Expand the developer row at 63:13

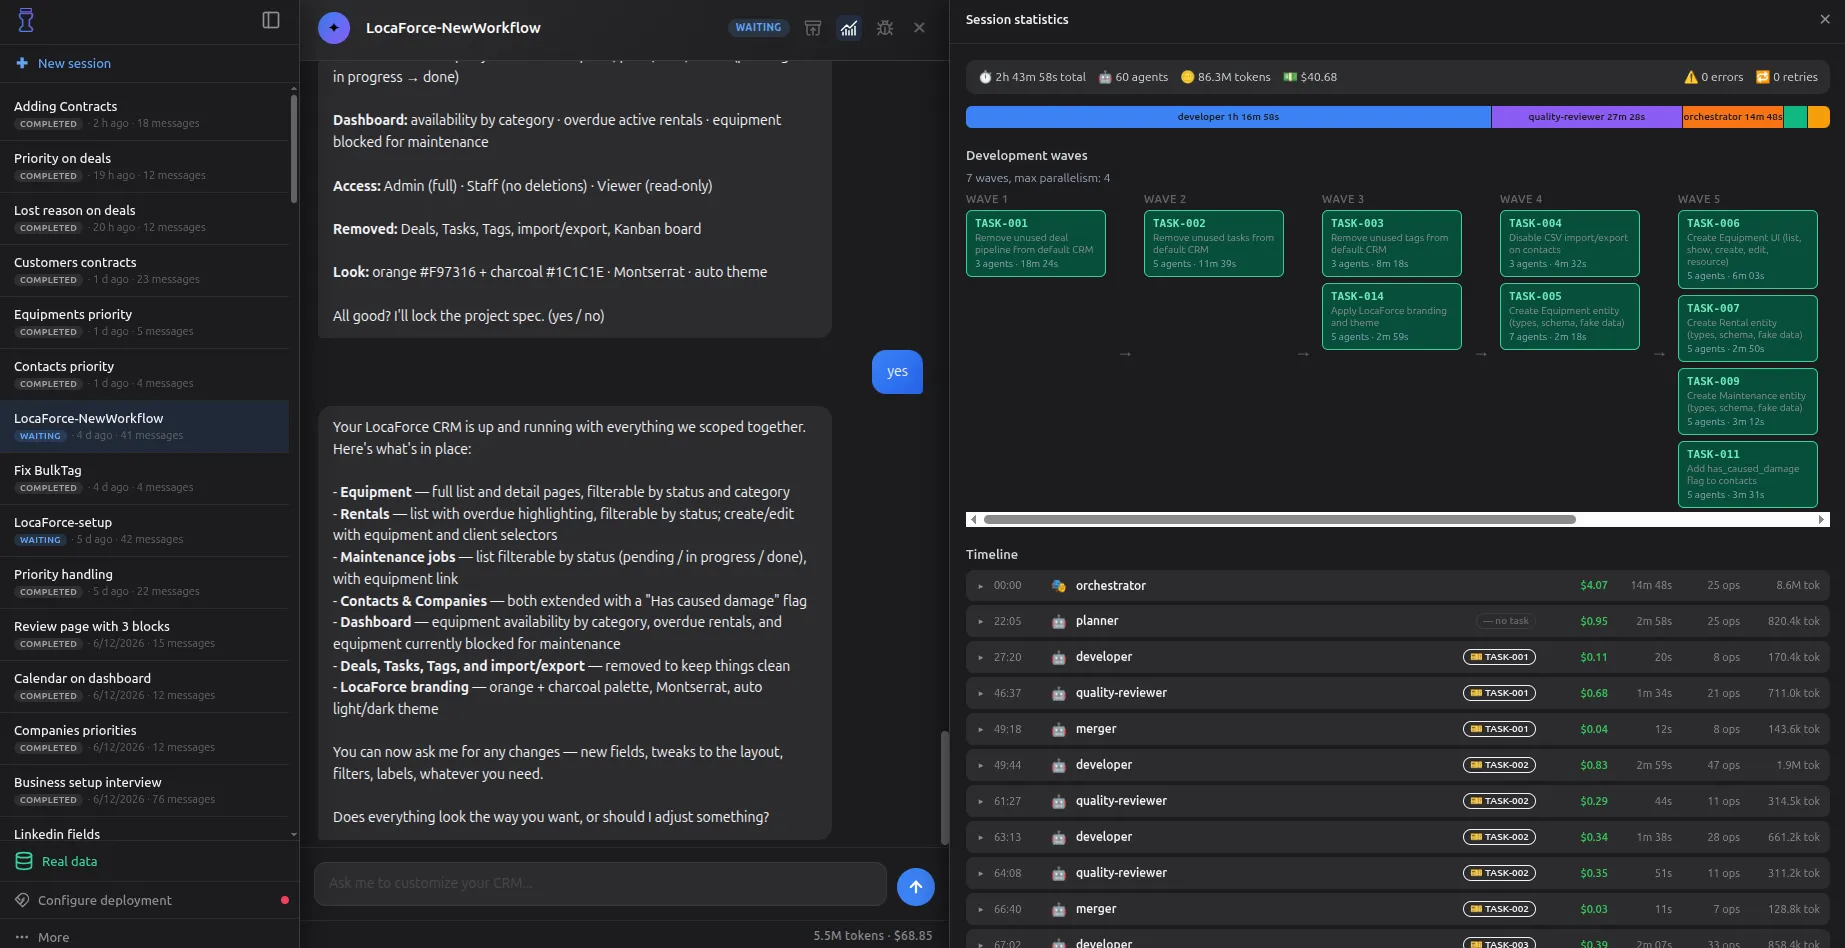pos(981,838)
